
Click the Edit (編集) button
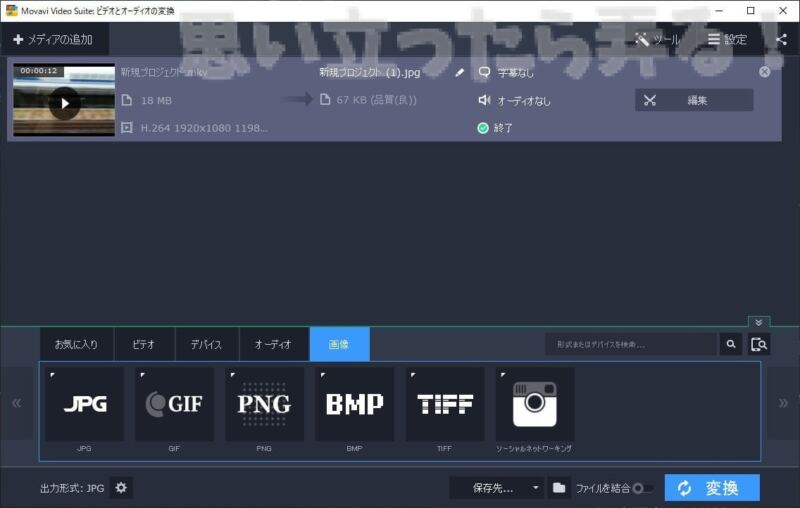click(x=694, y=100)
